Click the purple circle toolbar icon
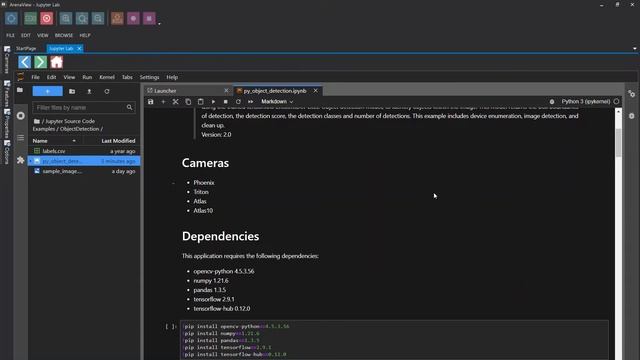The image size is (640, 360). coord(133,18)
